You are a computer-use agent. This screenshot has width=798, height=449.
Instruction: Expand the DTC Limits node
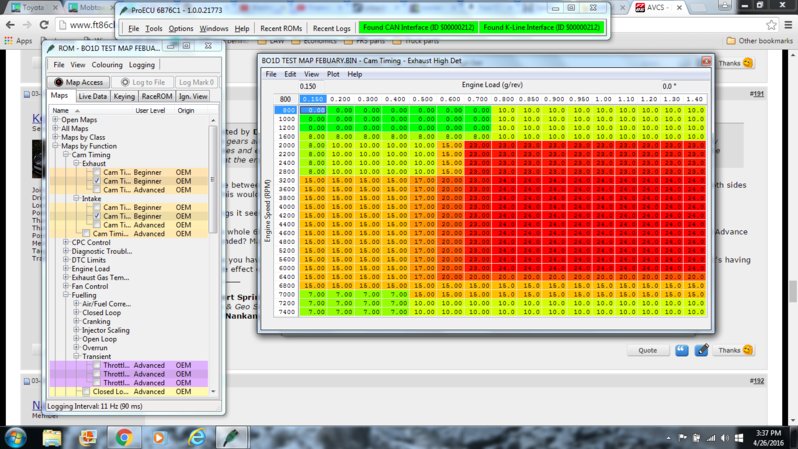pyautogui.click(x=66, y=260)
